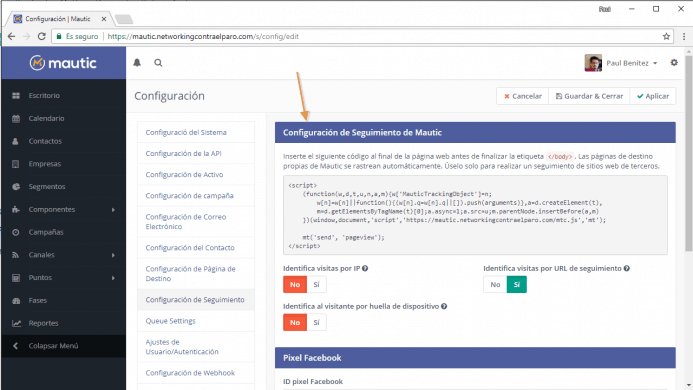Expand the Componentes submenu arrow
Viewport: 693px width, 390px height.
(x=113, y=210)
